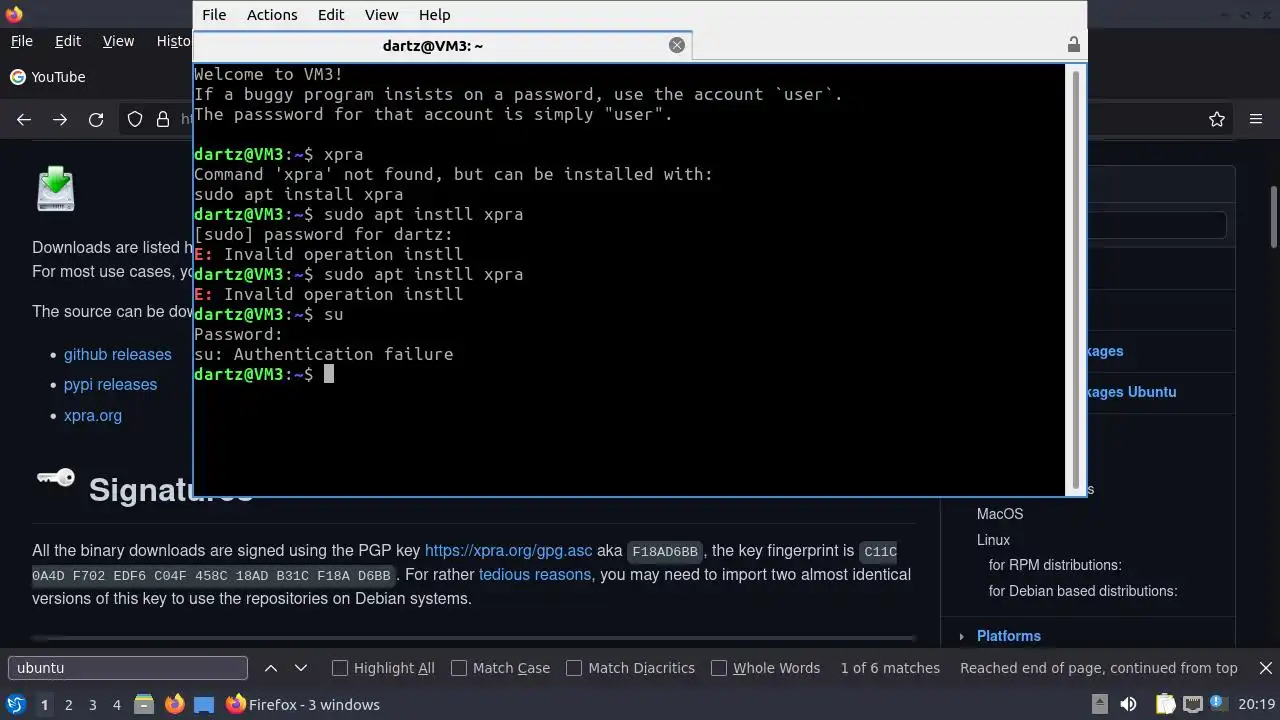Open the clipboard manager tray icon

(1167, 705)
